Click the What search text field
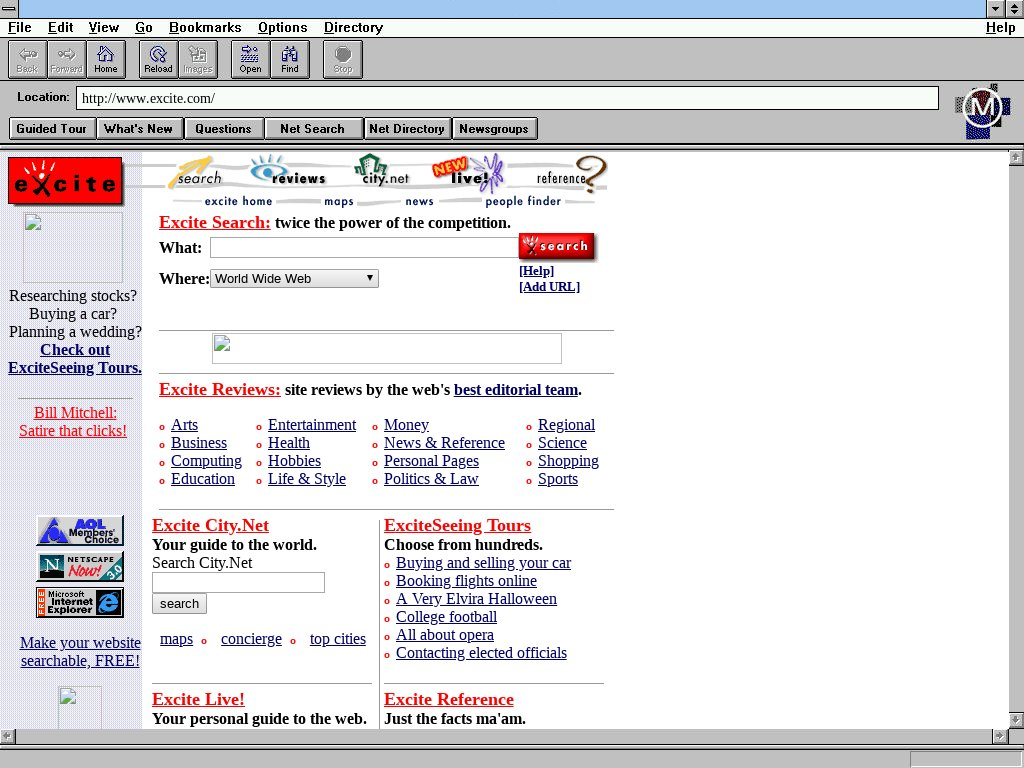The height and width of the screenshot is (768, 1024). (x=363, y=248)
